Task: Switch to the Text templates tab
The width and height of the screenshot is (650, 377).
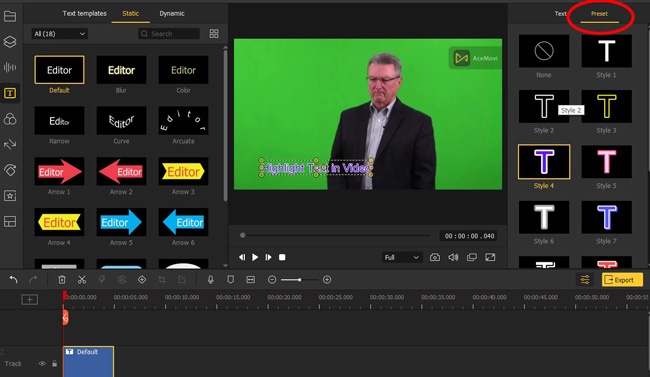Action: [x=85, y=13]
